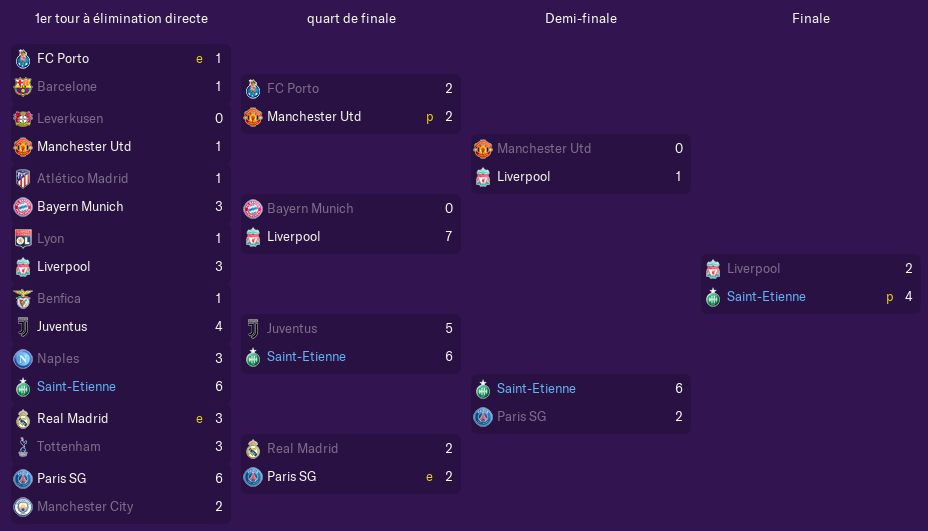928x531 pixels.
Task: Click the quart de finale header
Action: pos(351,19)
